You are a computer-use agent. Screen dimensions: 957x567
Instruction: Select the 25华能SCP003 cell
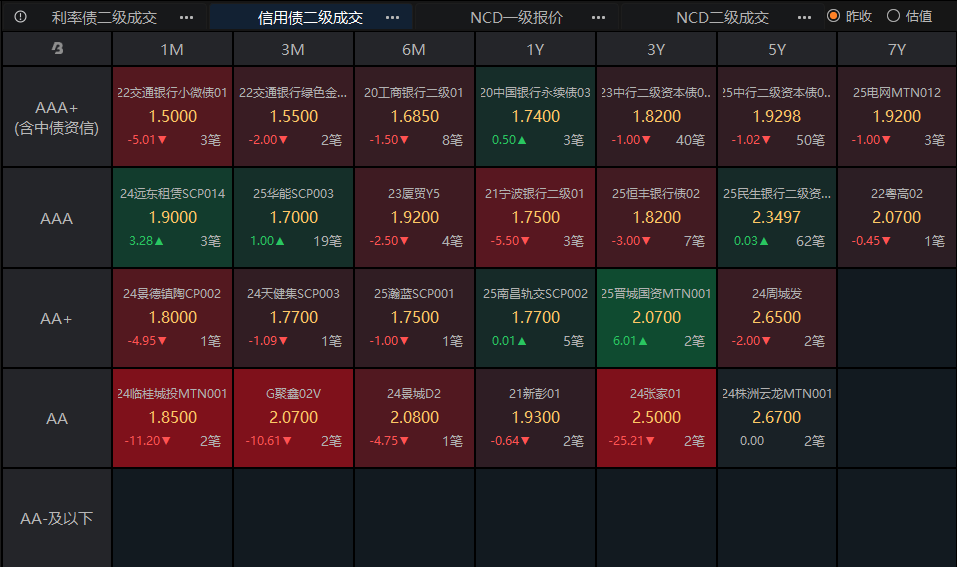point(293,218)
